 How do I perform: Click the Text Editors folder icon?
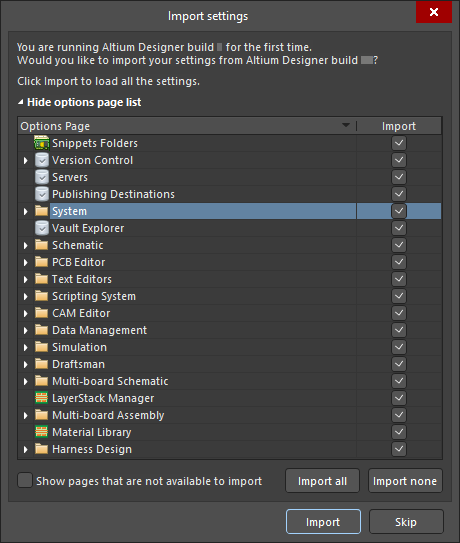point(42,279)
